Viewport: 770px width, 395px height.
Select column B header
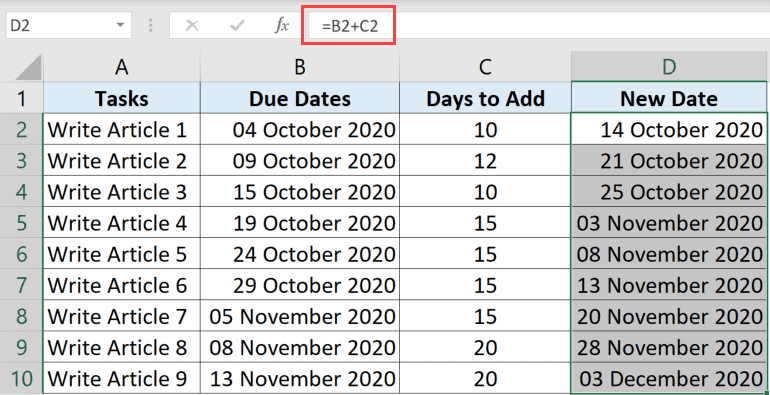300,67
